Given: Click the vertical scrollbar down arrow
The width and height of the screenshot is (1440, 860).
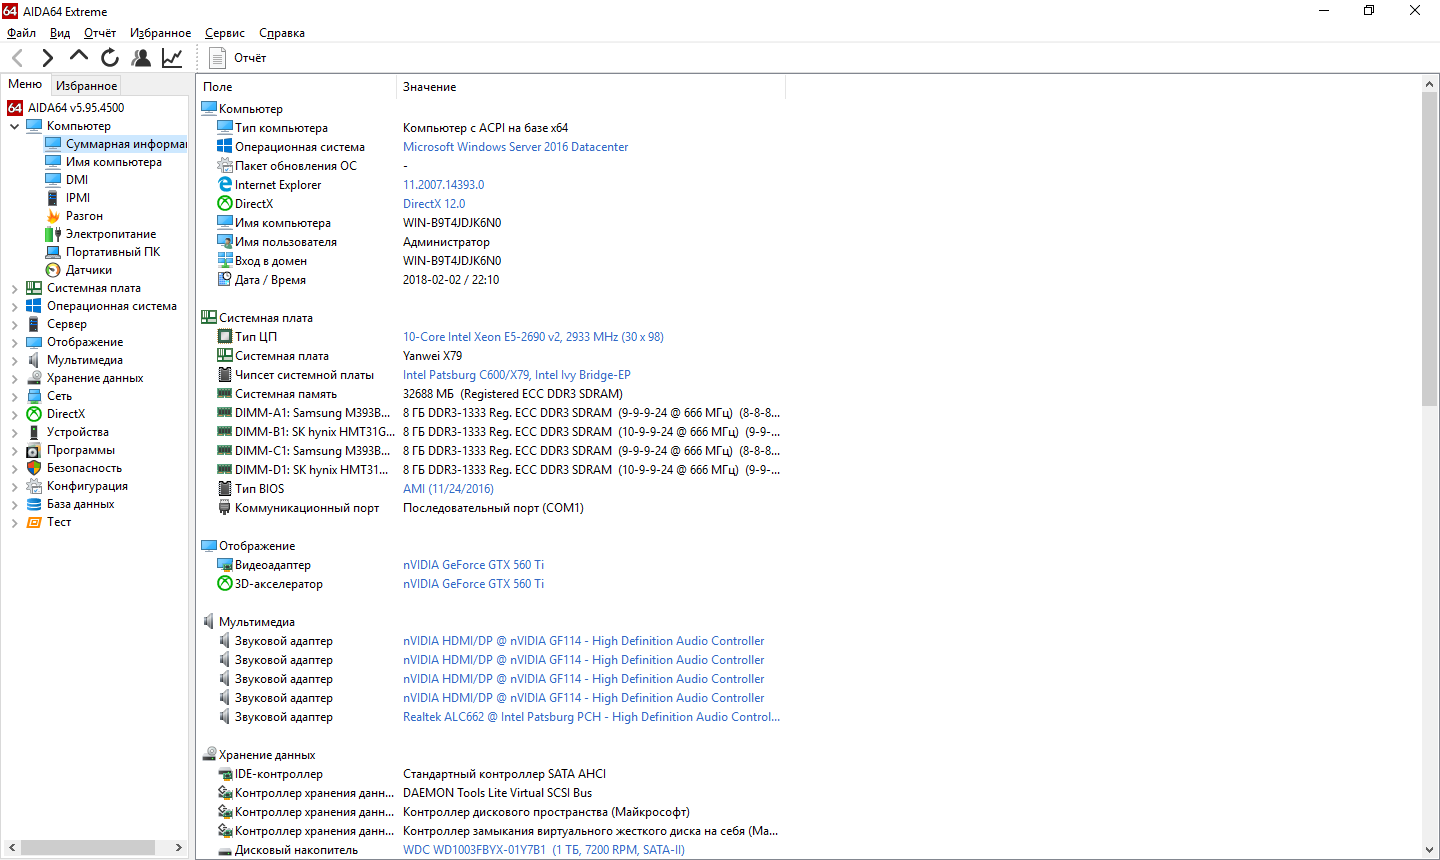Looking at the screenshot, I should pyautogui.click(x=1429, y=850).
